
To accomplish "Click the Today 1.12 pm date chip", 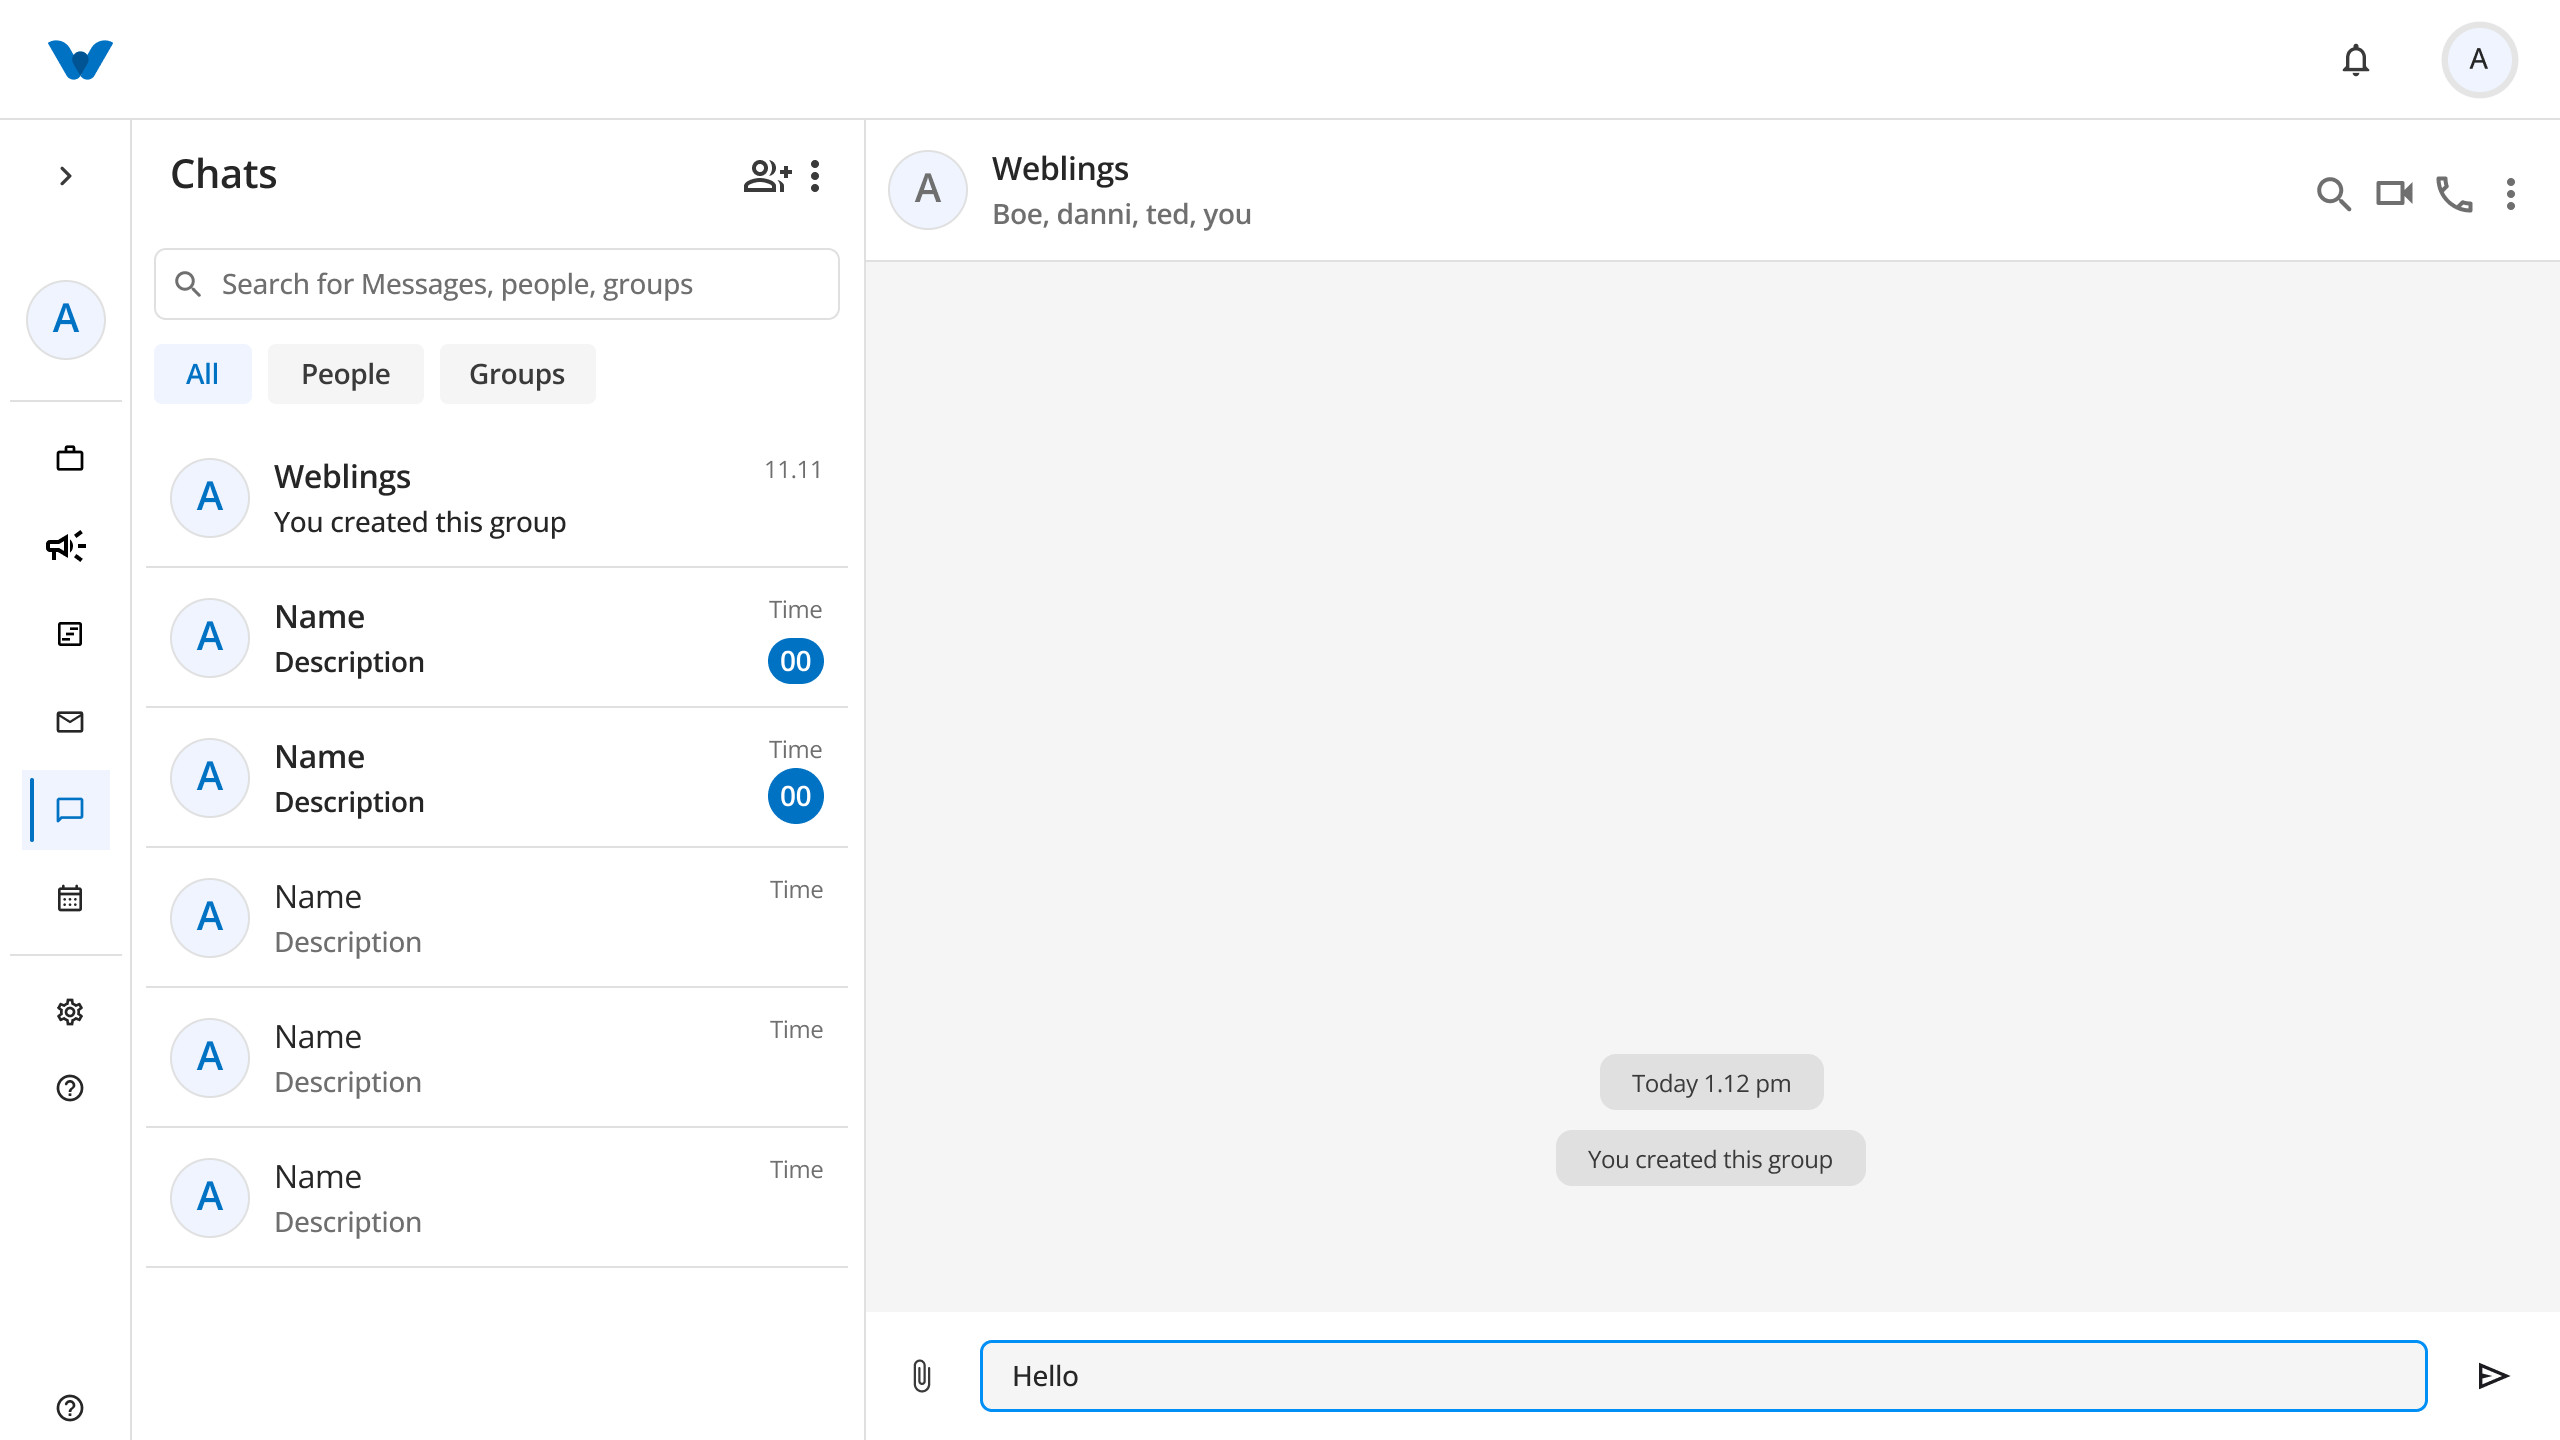I will [1711, 1083].
